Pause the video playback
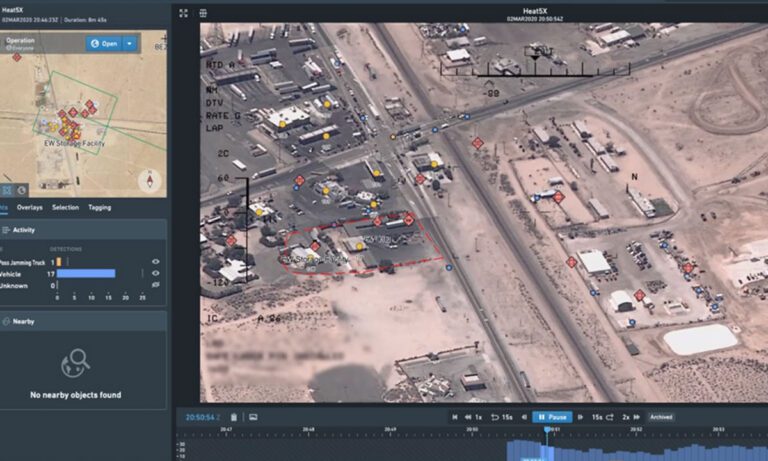Image resolution: width=768 pixels, height=461 pixels. (x=551, y=417)
